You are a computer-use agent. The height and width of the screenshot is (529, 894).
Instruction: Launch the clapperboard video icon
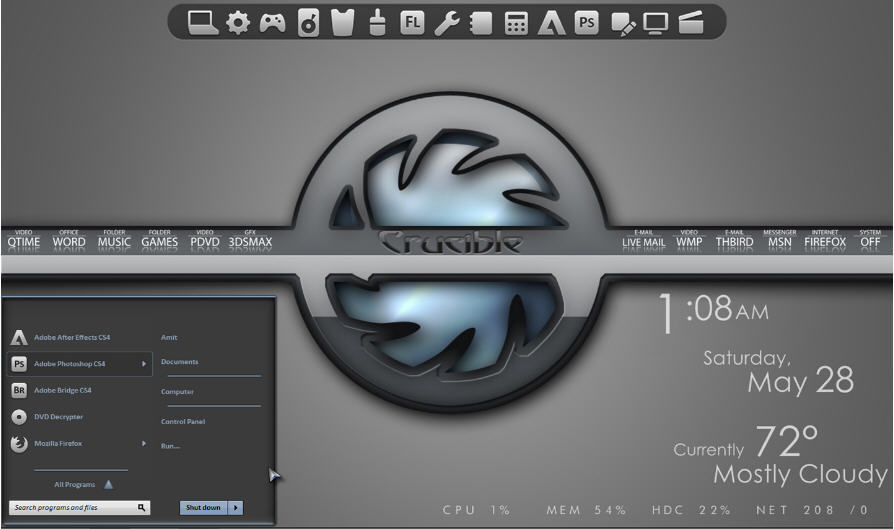[690, 23]
